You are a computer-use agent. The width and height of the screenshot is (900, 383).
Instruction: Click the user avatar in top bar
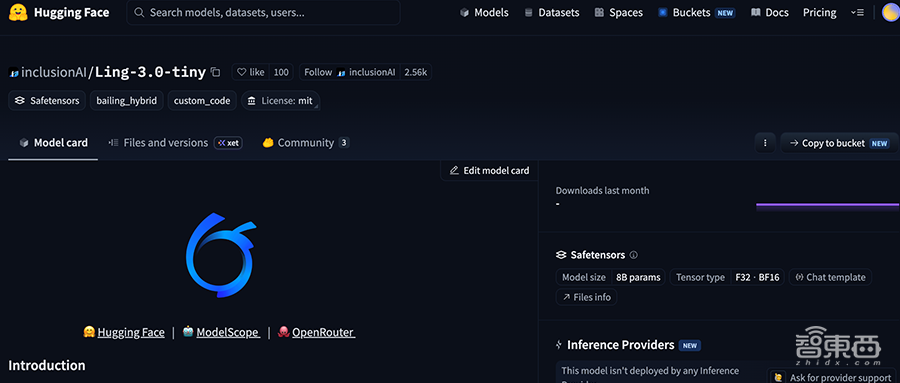coord(891,12)
